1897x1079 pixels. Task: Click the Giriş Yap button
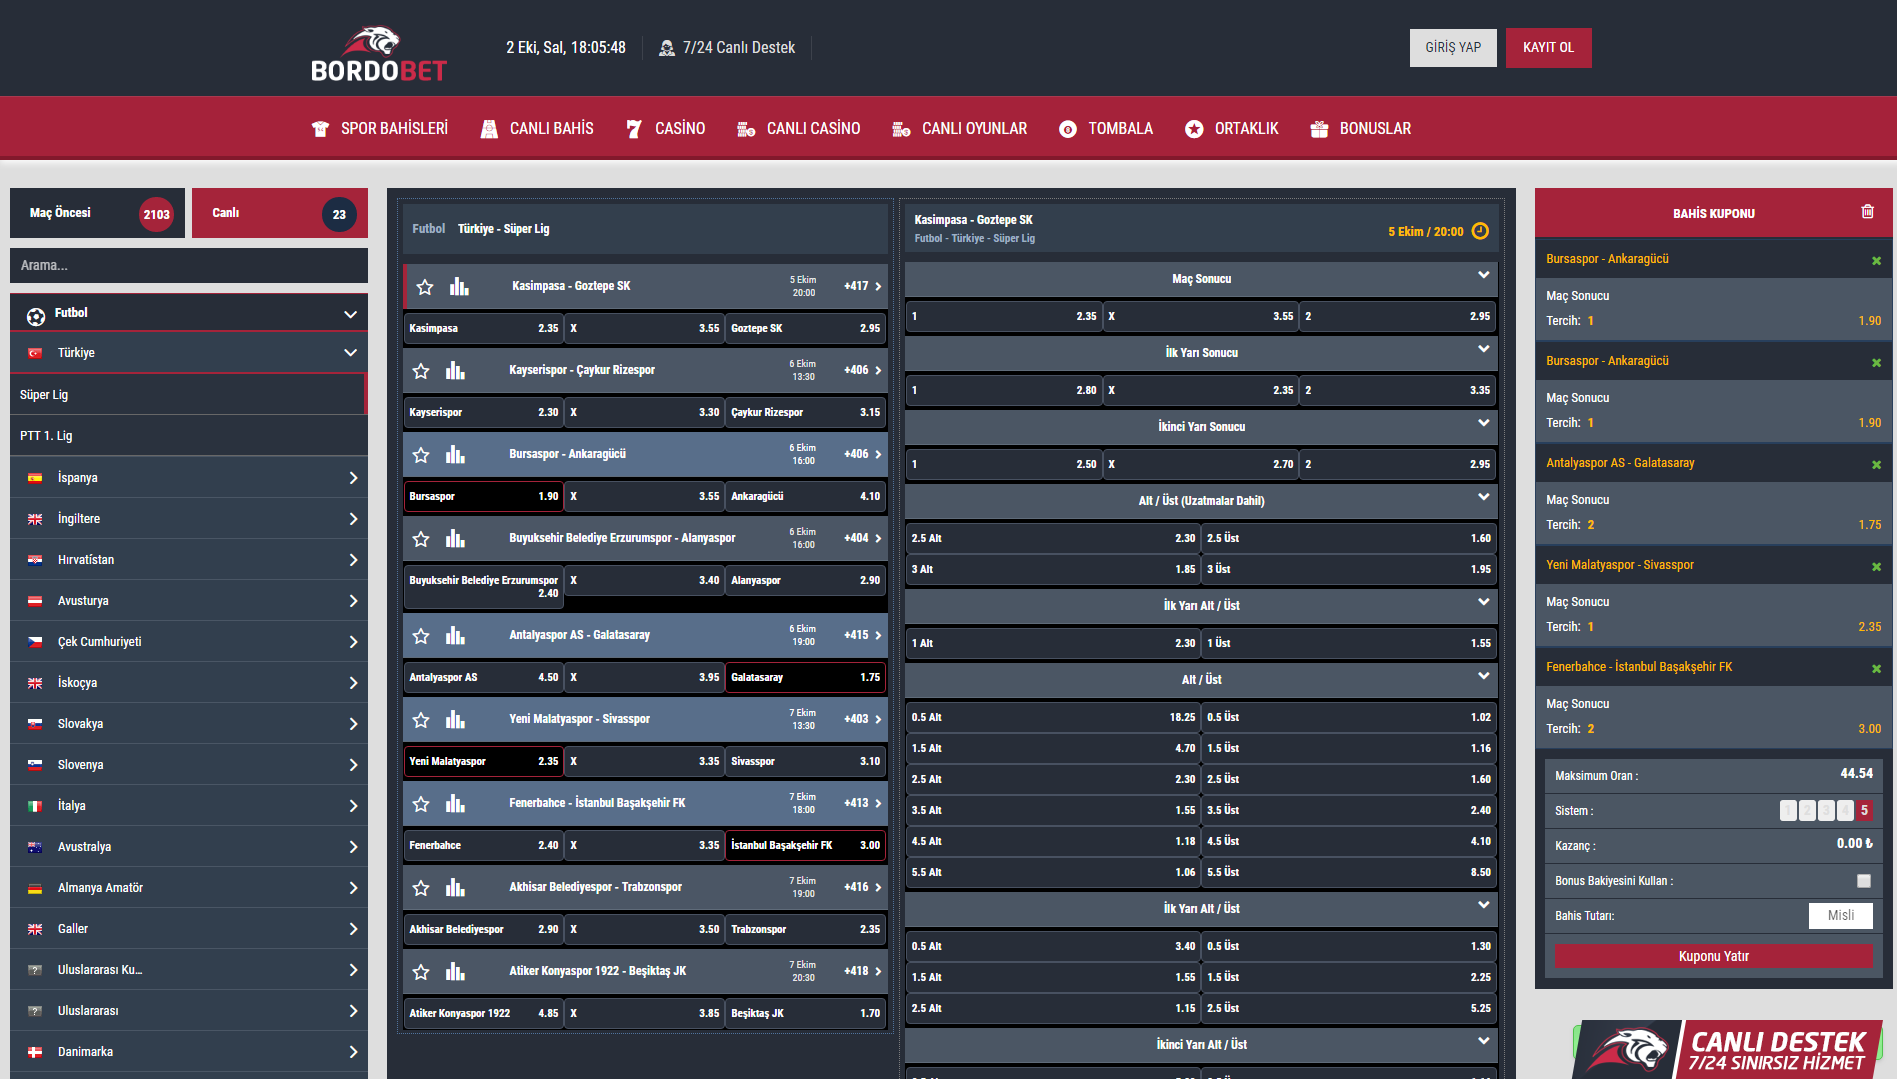1452,48
